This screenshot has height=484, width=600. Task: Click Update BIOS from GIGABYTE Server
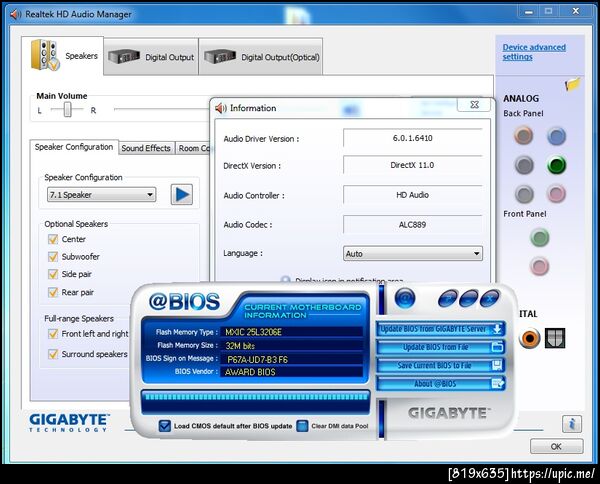(441, 329)
